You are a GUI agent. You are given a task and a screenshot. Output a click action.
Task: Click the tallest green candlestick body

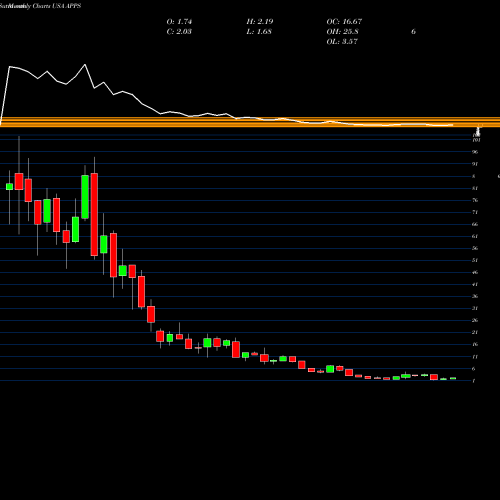click(85, 197)
